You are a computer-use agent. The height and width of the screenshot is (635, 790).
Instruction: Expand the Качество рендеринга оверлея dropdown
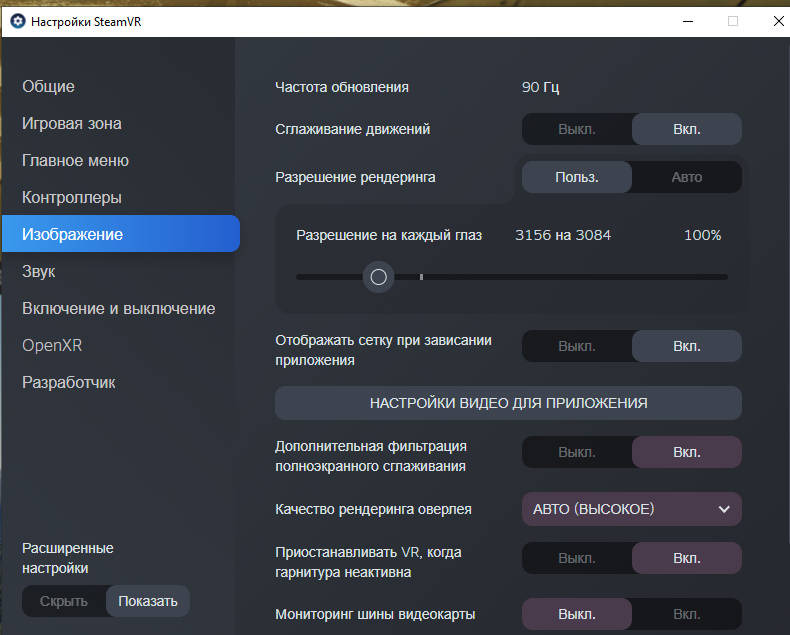[x=632, y=509]
